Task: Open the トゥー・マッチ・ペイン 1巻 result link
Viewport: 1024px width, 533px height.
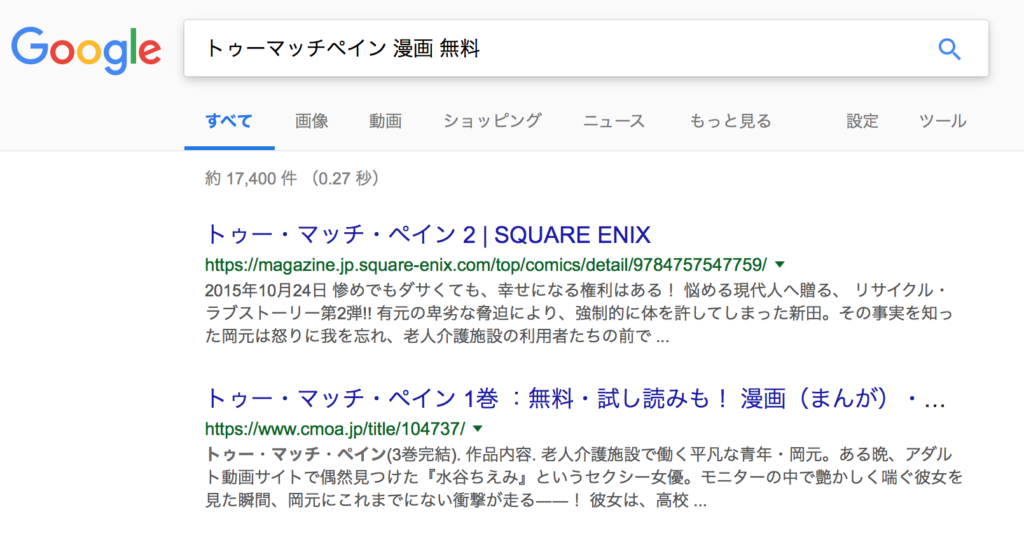Action: click(x=575, y=398)
